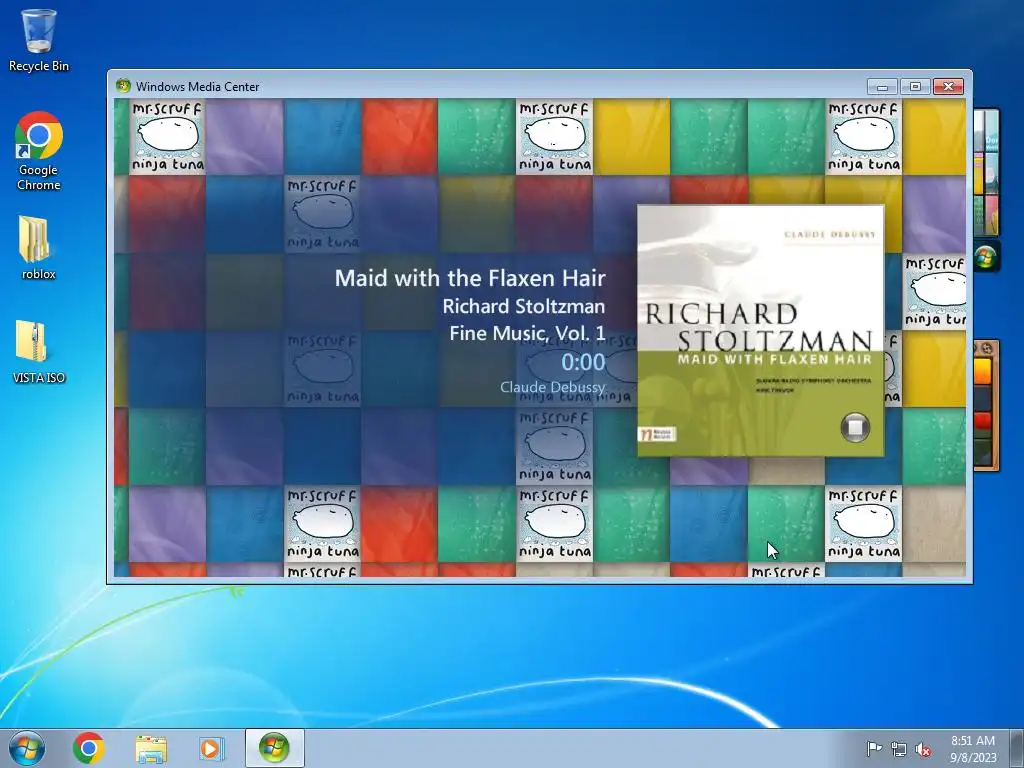Image resolution: width=1024 pixels, height=768 pixels.
Task: Click the album name Fine Music, Vol. 1
Action: 527,333
